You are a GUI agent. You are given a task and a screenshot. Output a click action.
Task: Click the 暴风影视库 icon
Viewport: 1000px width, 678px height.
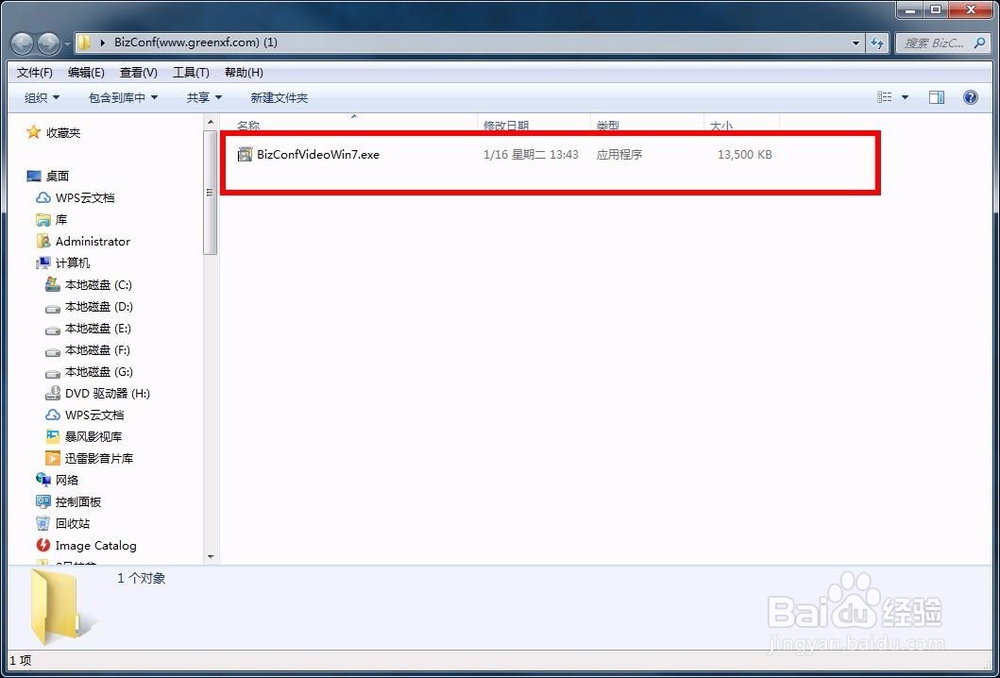point(53,436)
